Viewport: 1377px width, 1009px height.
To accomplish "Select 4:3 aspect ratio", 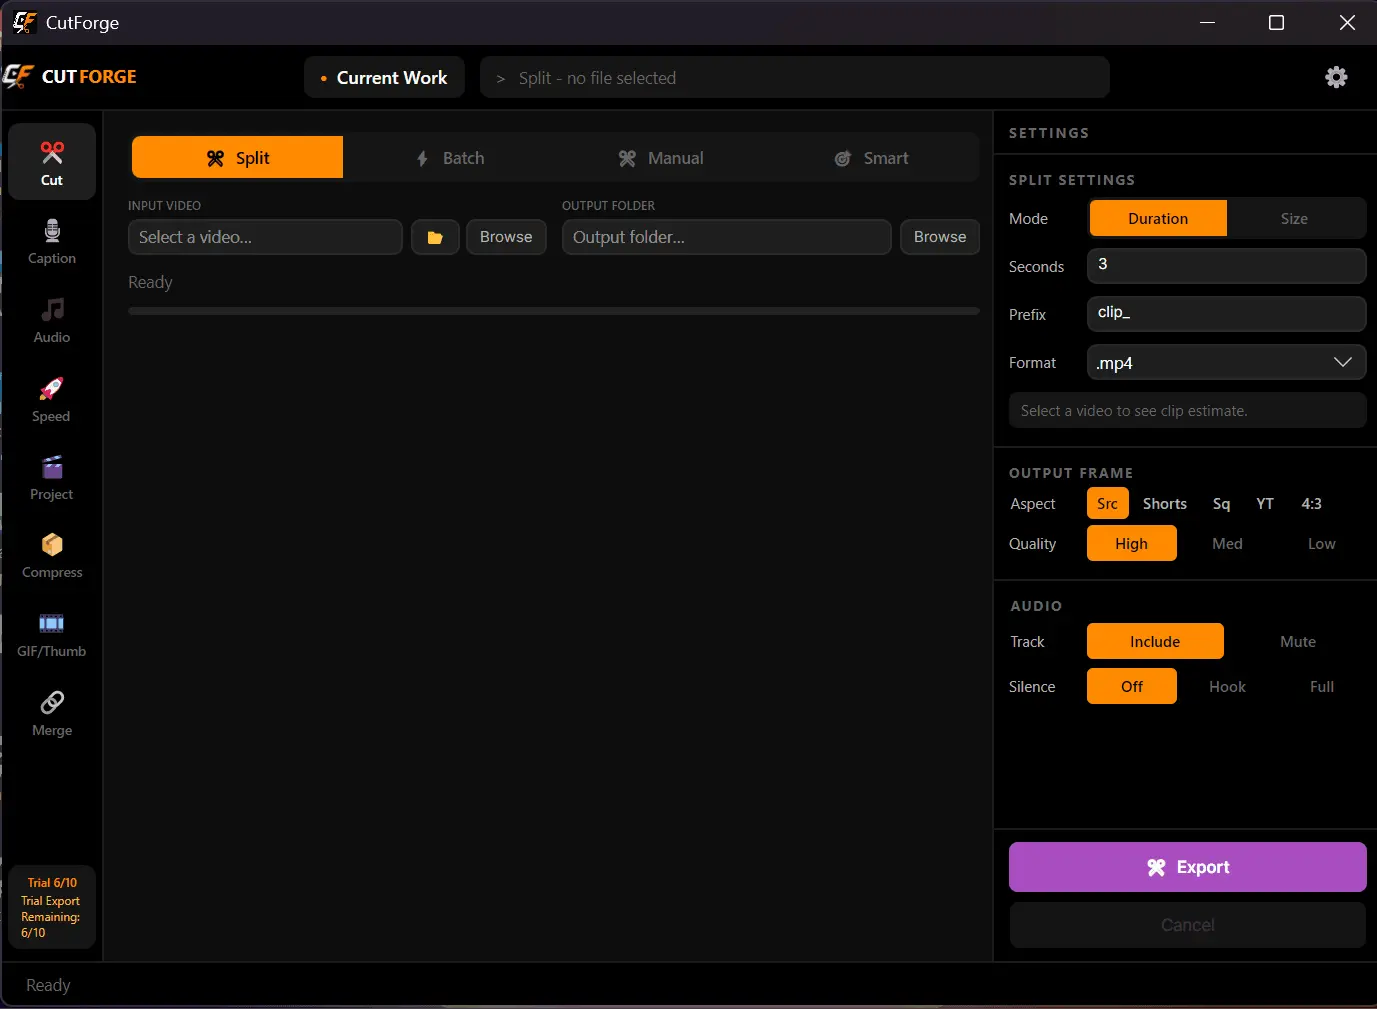I will click(1311, 503).
